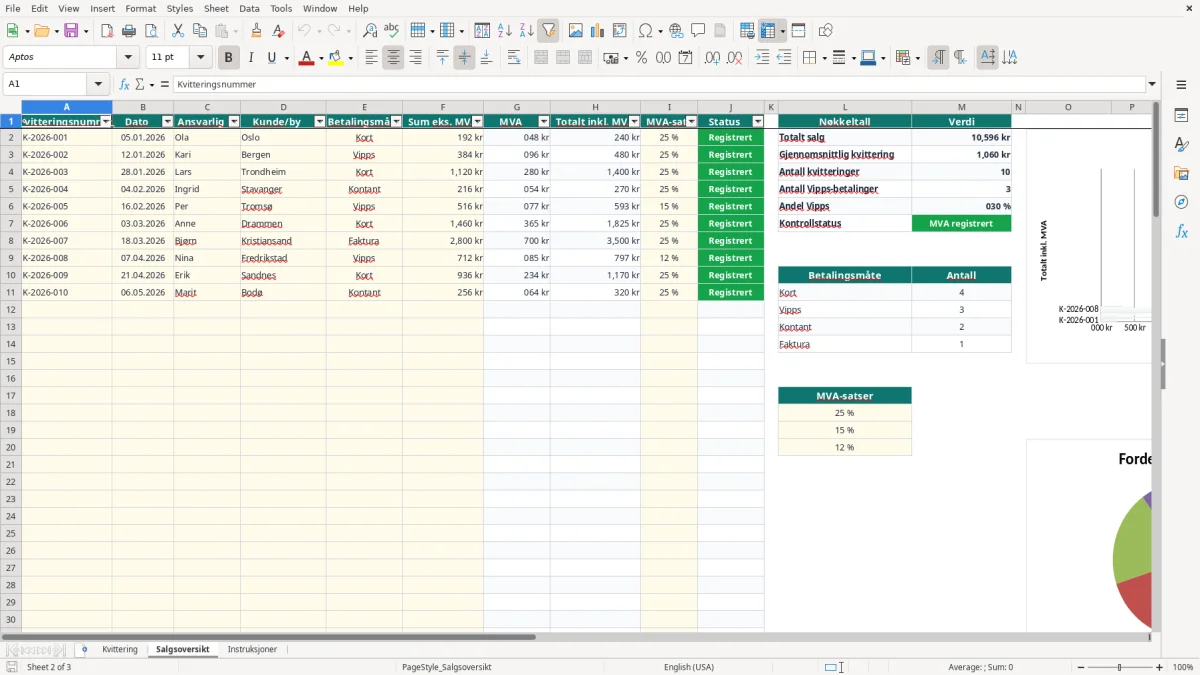The height and width of the screenshot is (675, 1200).
Task: Toggle Print Preview icon
Action: (151, 31)
